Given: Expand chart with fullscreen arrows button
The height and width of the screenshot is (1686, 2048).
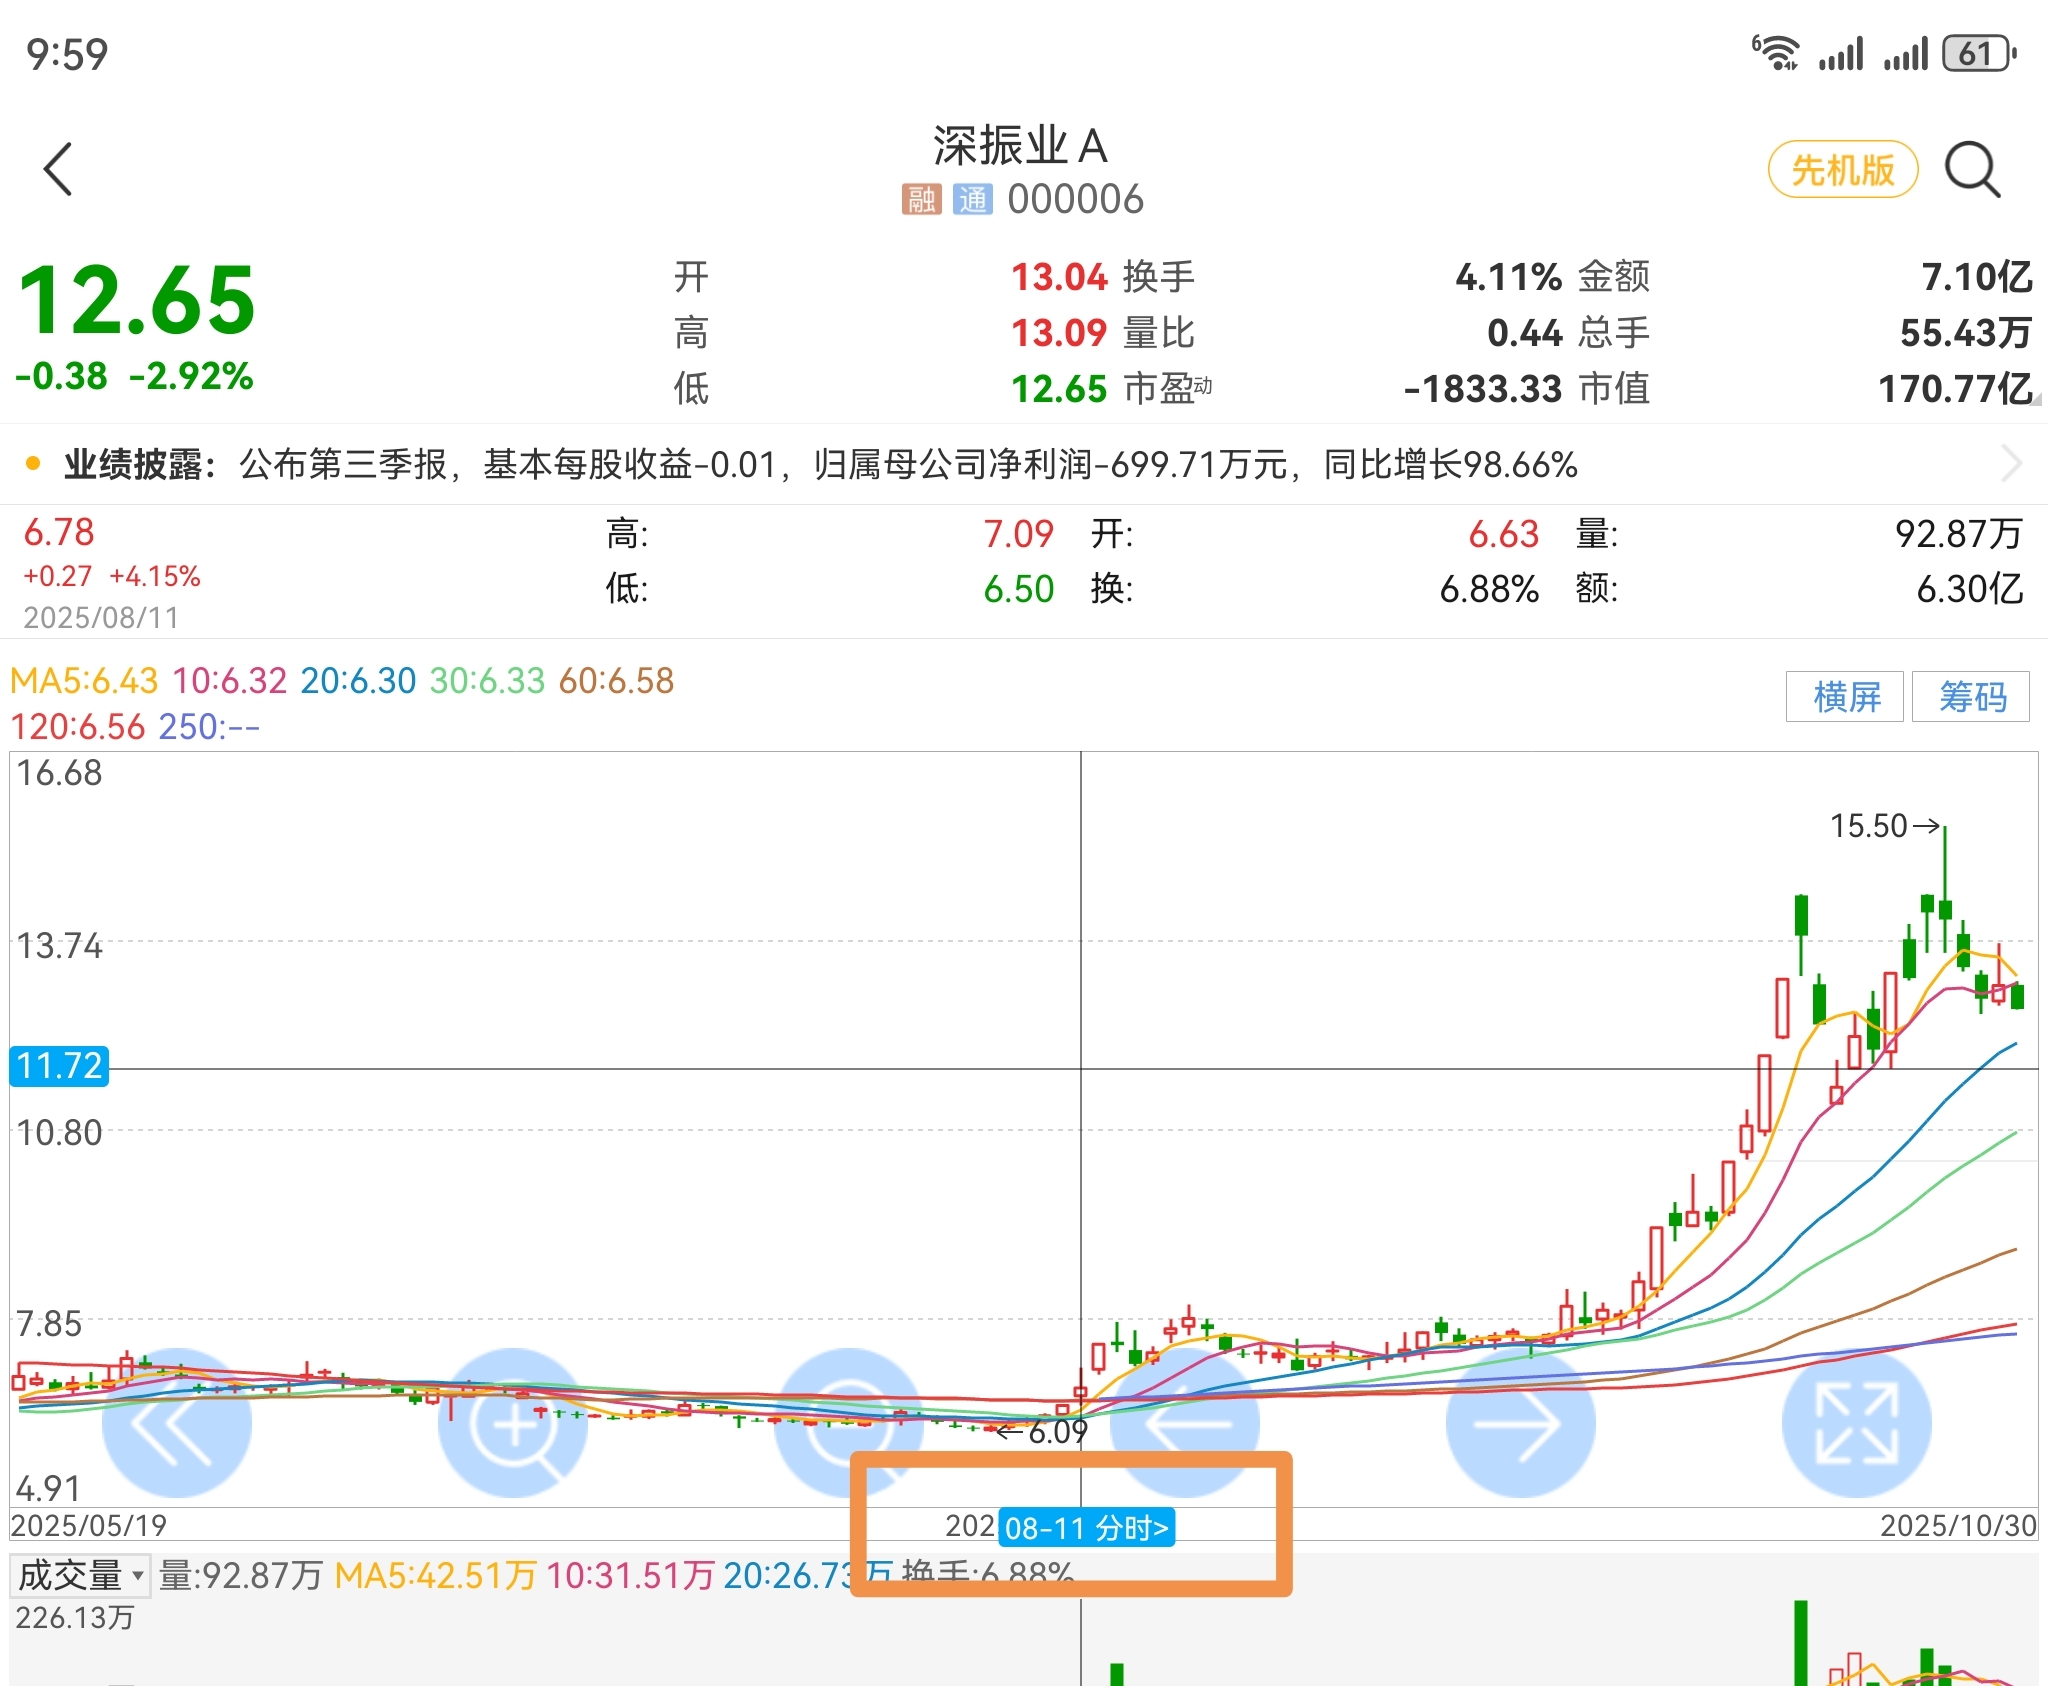Looking at the screenshot, I should pyautogui.click(x=1857, y=1422).
